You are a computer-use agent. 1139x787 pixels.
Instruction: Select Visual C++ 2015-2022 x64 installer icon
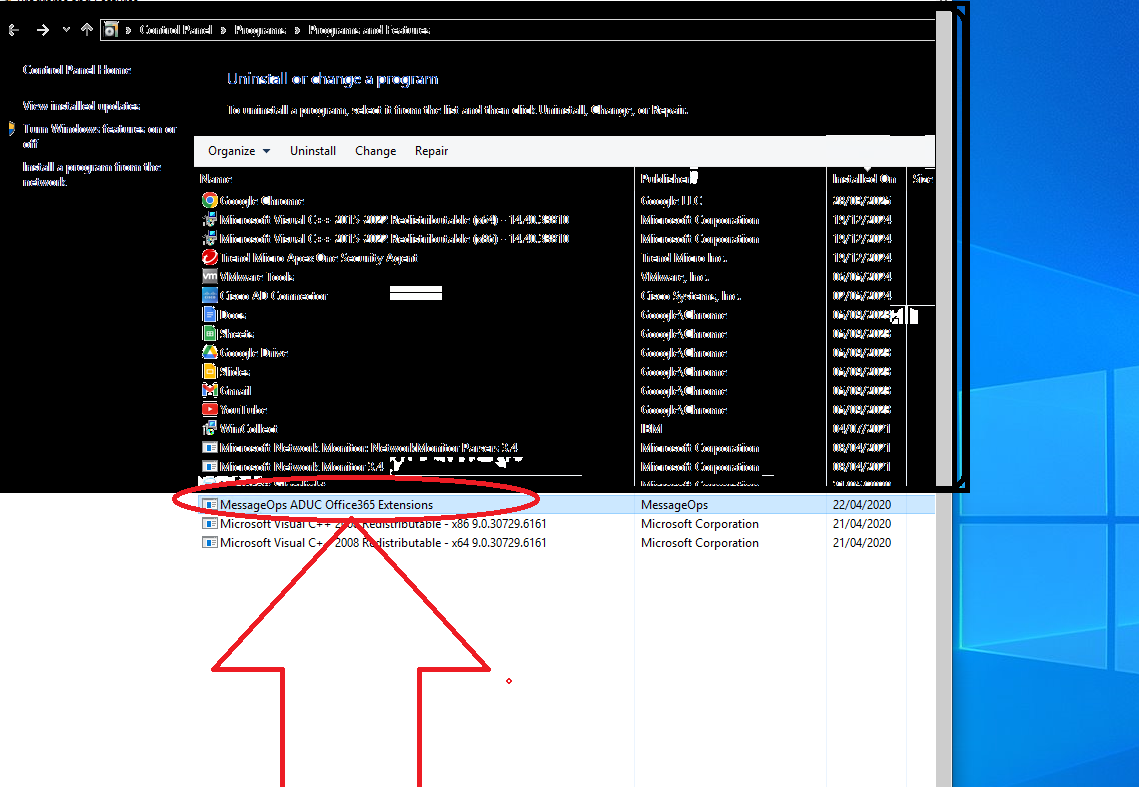(209, 219)
